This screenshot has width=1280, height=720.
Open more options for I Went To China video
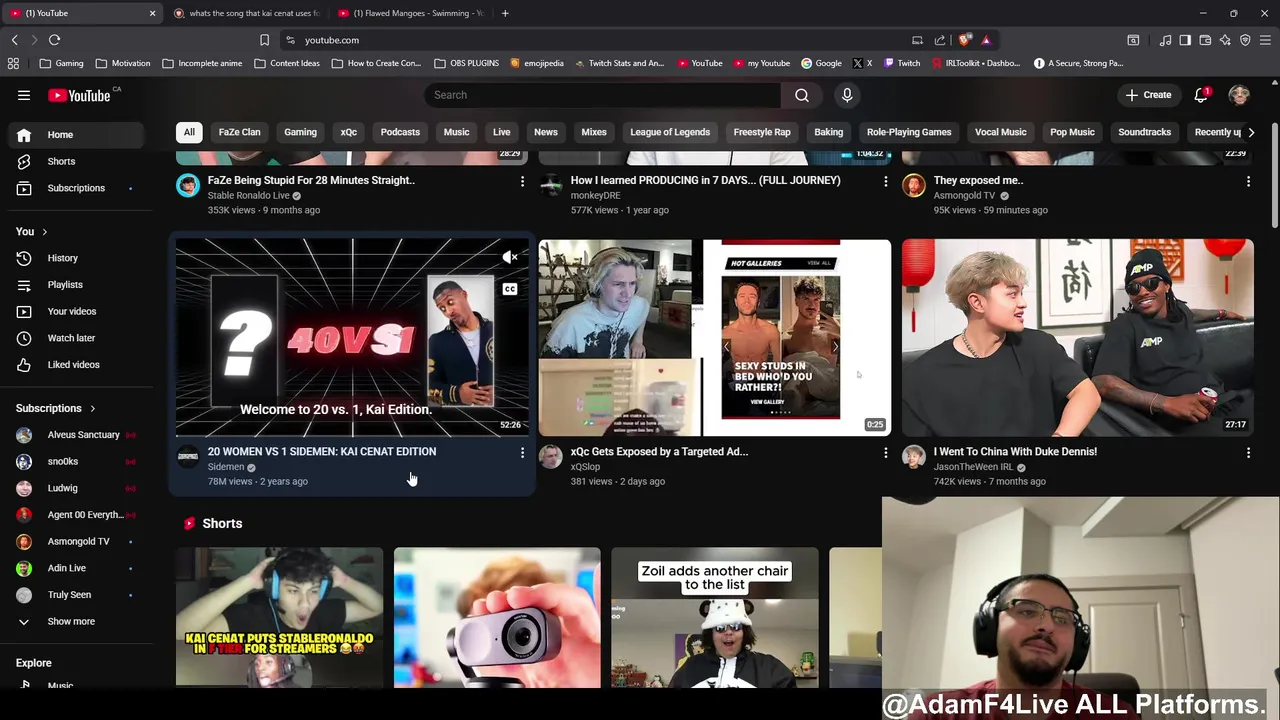click(1248, 452)
